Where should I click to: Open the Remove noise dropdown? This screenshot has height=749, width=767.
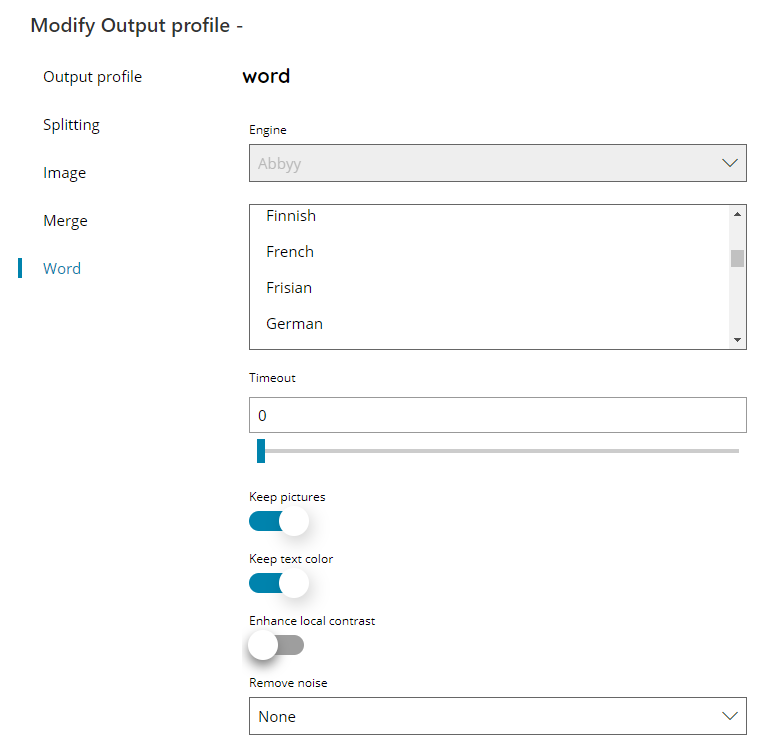(497, 716)
